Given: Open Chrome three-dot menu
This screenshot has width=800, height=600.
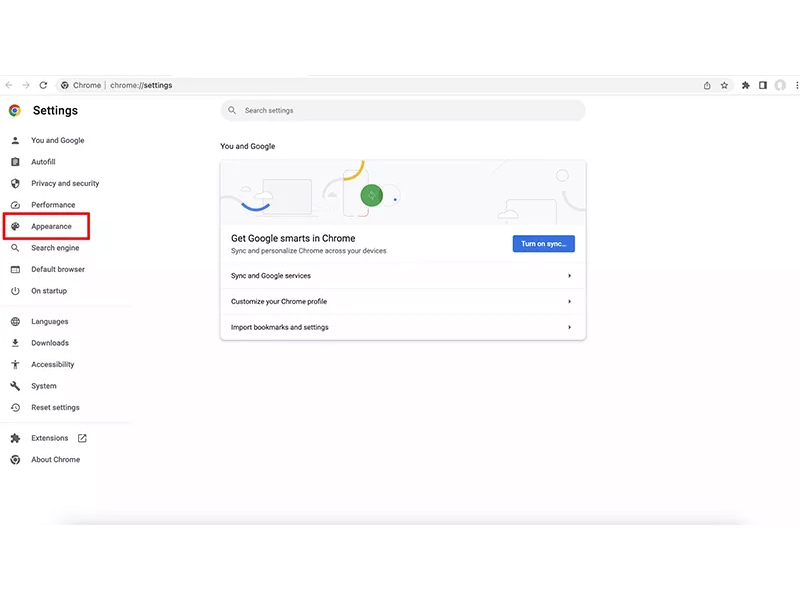Looking at the screenshot, I should point(796,85).
